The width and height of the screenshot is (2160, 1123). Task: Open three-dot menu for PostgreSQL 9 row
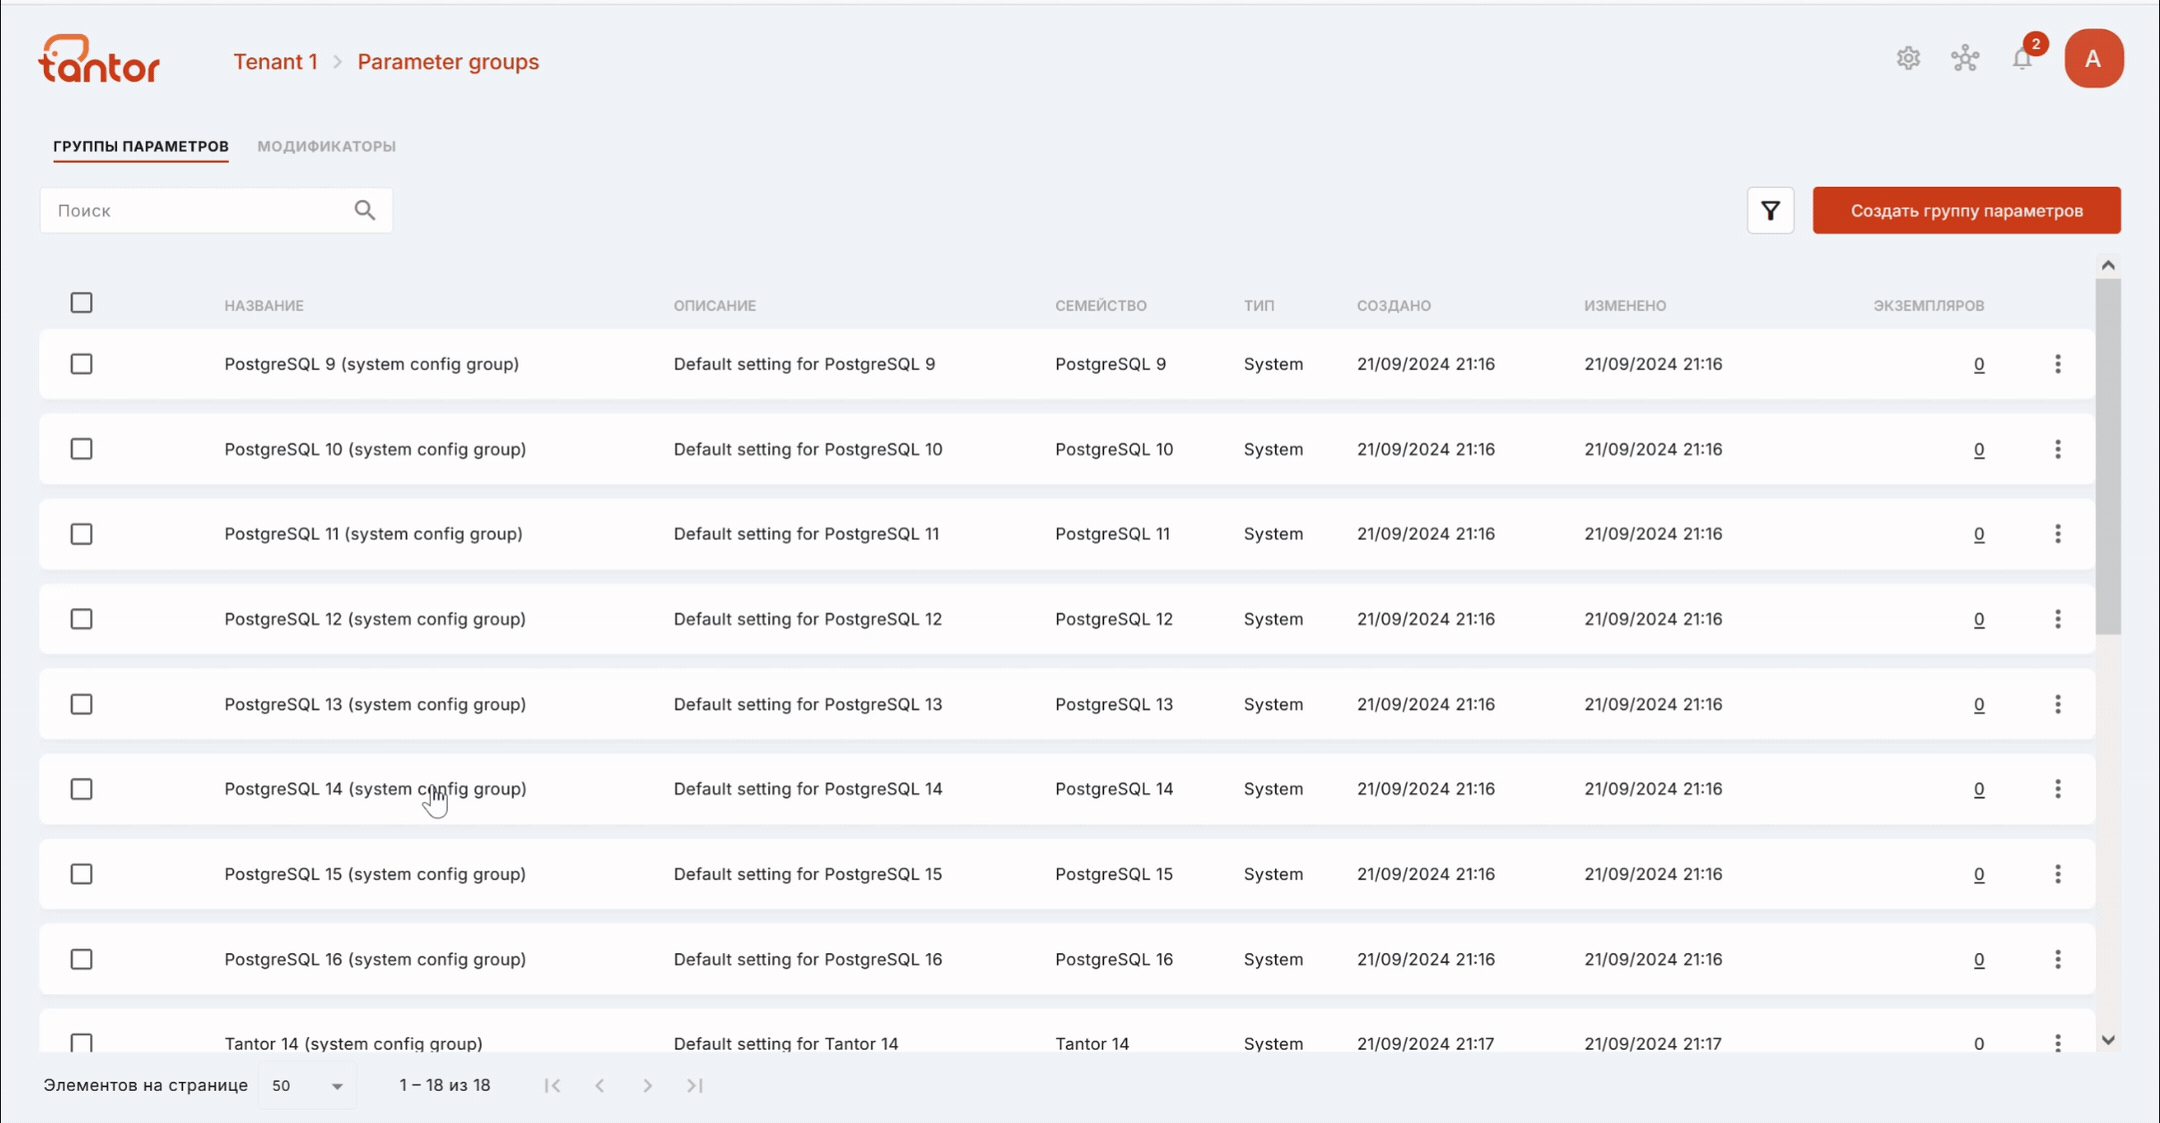pos(2058,364)
